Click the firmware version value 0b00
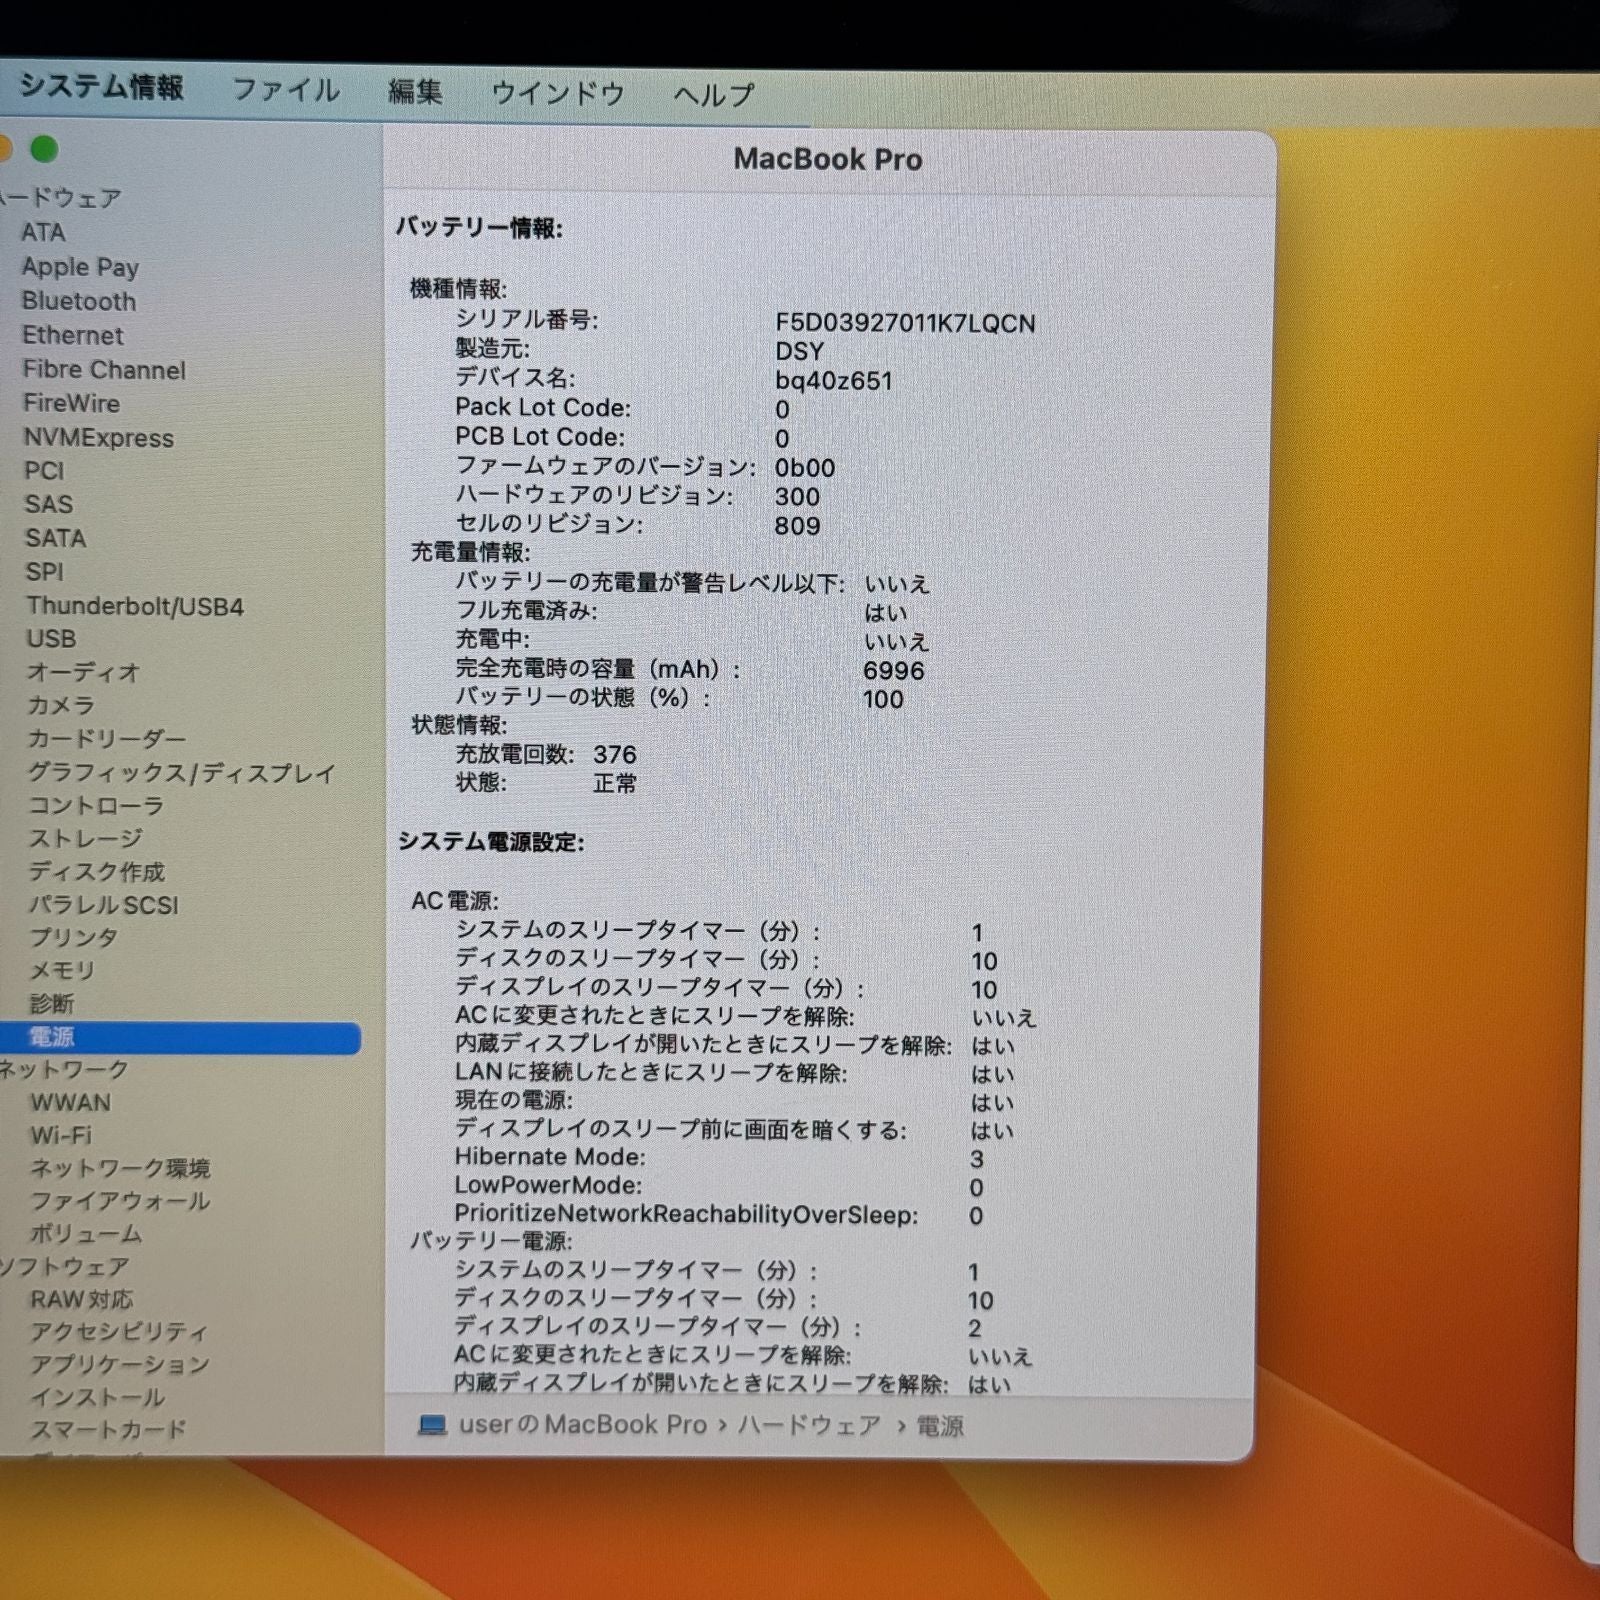 805,468
